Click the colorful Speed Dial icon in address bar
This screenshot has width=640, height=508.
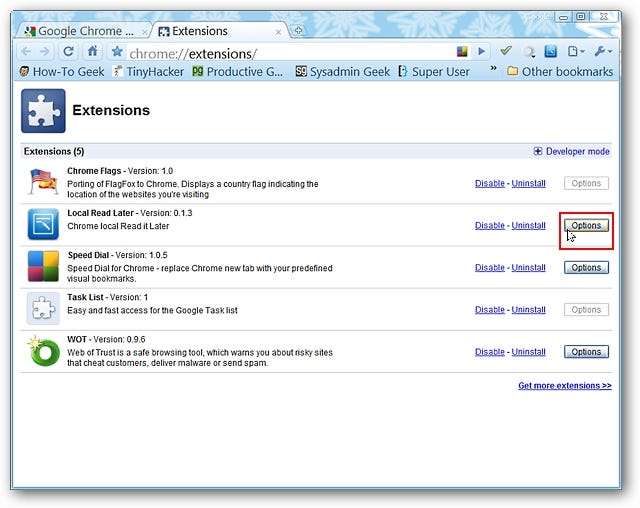(462, 51)
